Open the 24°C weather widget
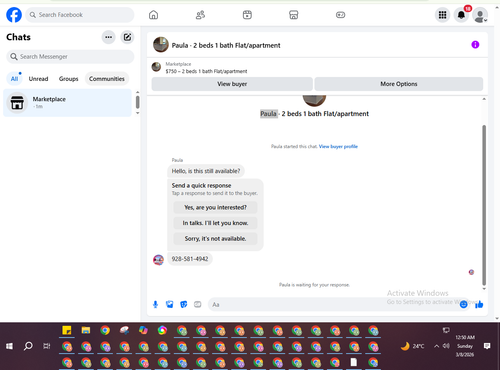The height and width of the screenshot is (370, 500). 412,346
